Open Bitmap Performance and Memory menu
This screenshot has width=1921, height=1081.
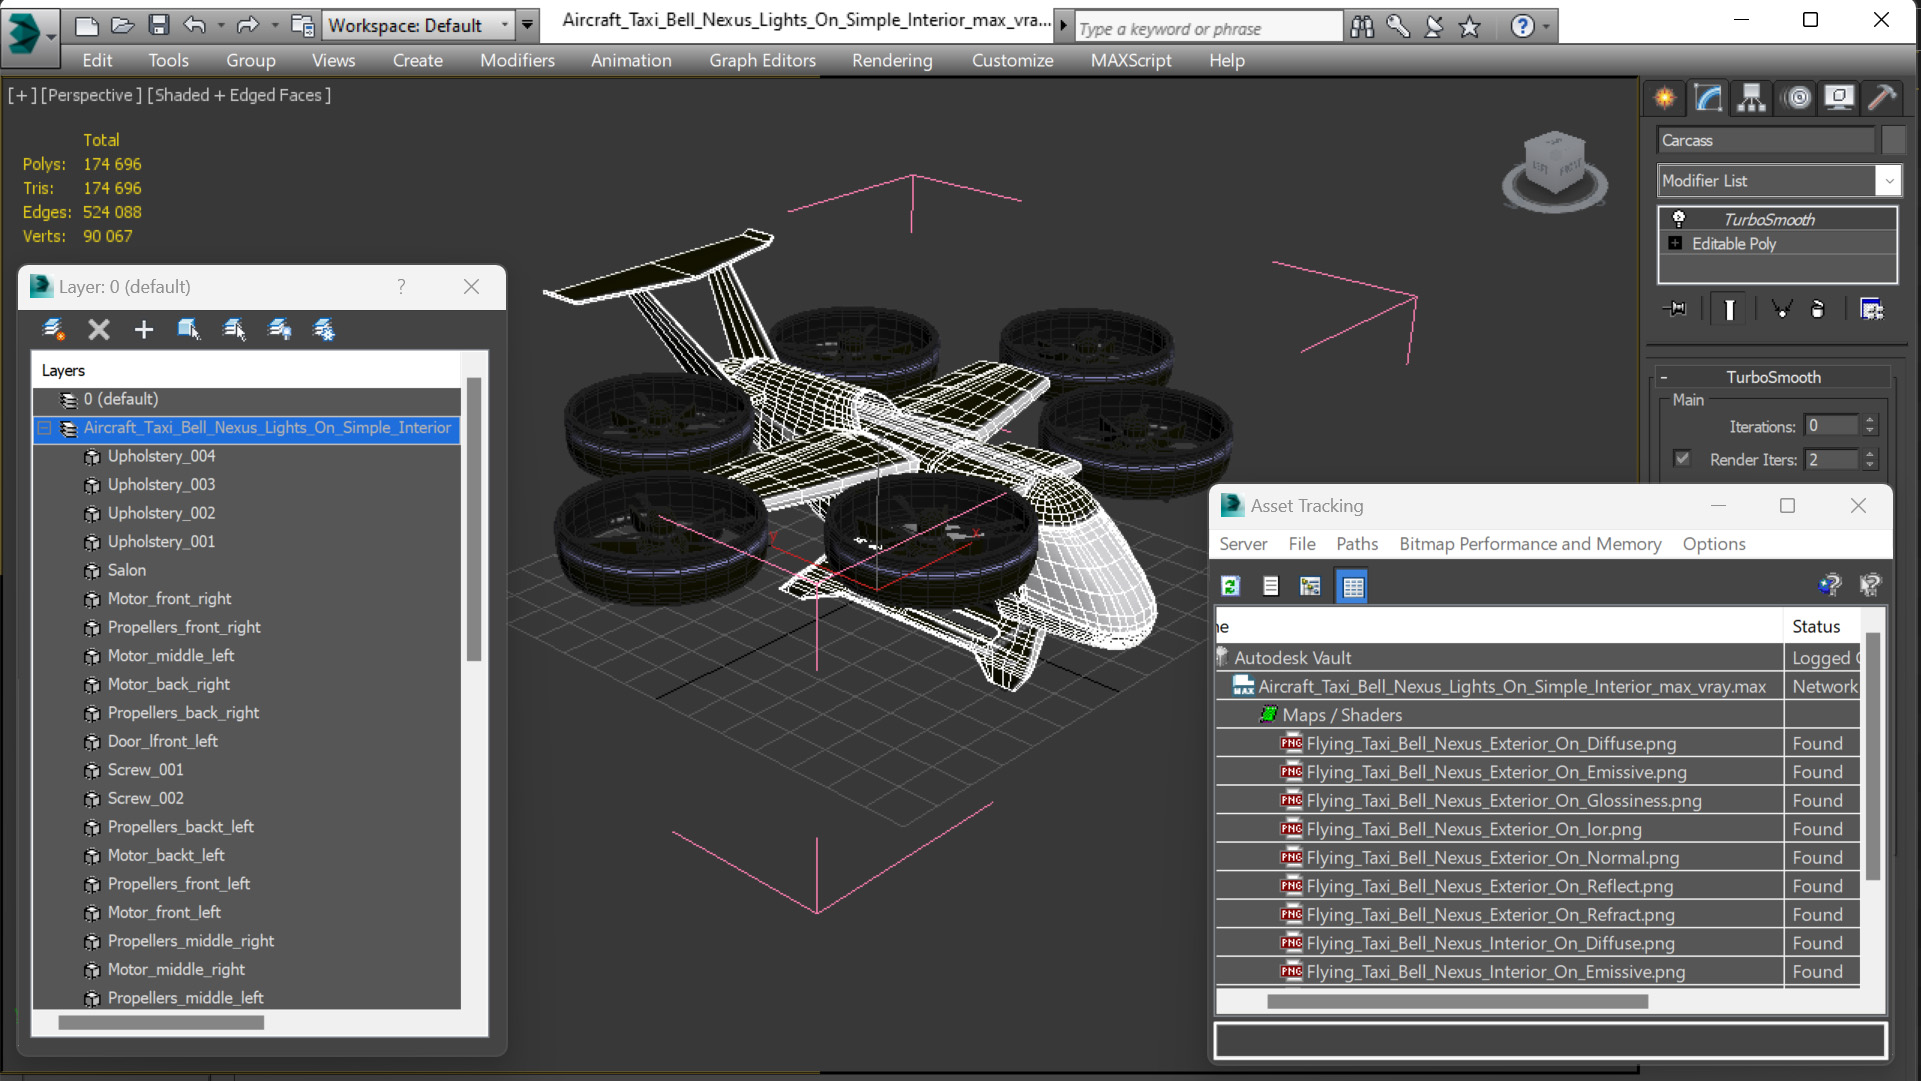1530,544
